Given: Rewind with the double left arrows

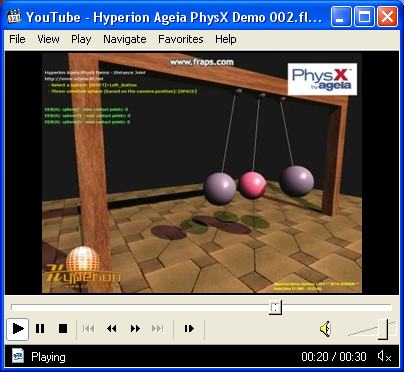Looking at the screenshot, I should [x=112, y=329].
